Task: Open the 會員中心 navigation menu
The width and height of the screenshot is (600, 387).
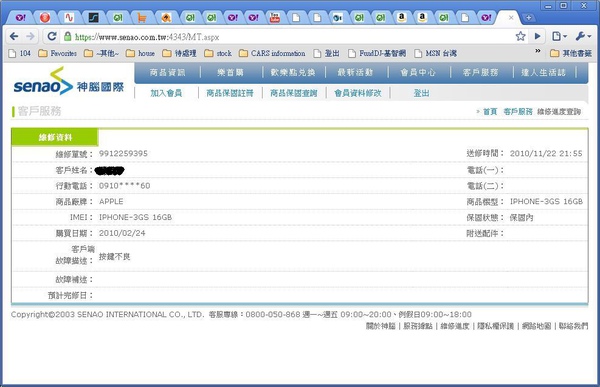Action: [418, 72]
